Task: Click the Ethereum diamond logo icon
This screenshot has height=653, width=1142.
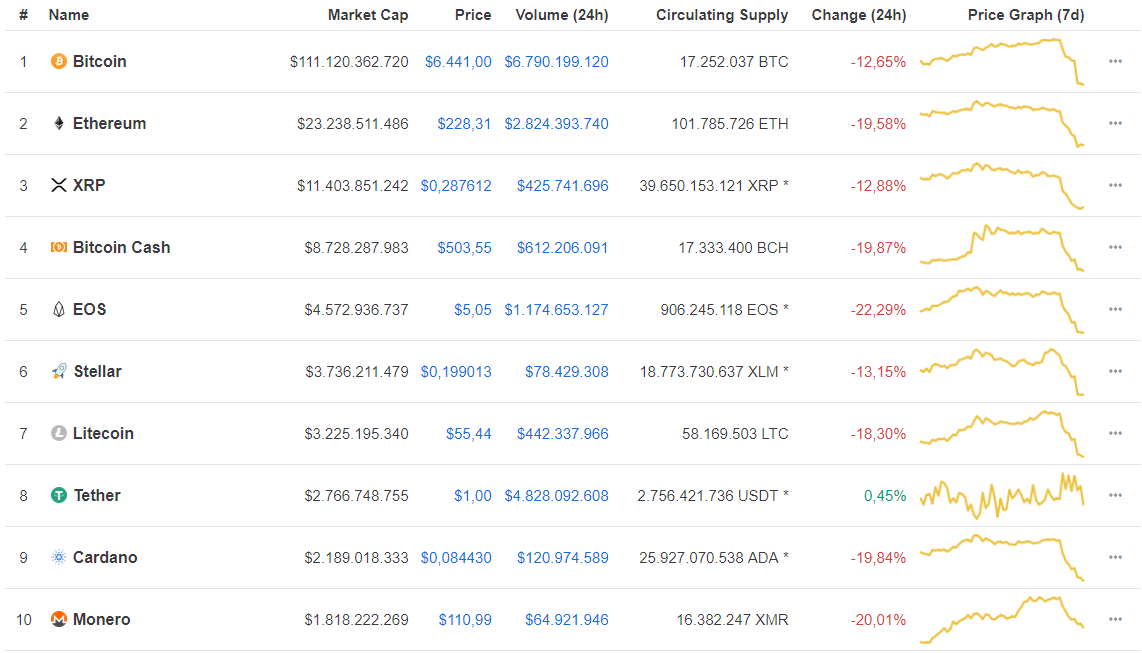Action: point(58,123)
